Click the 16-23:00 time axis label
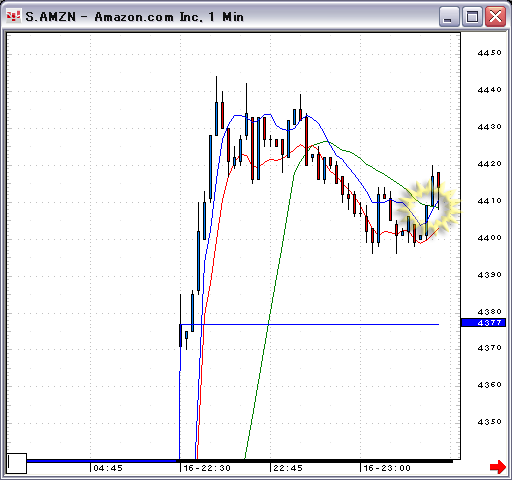 pyautogui.click(x=387, y=468)
